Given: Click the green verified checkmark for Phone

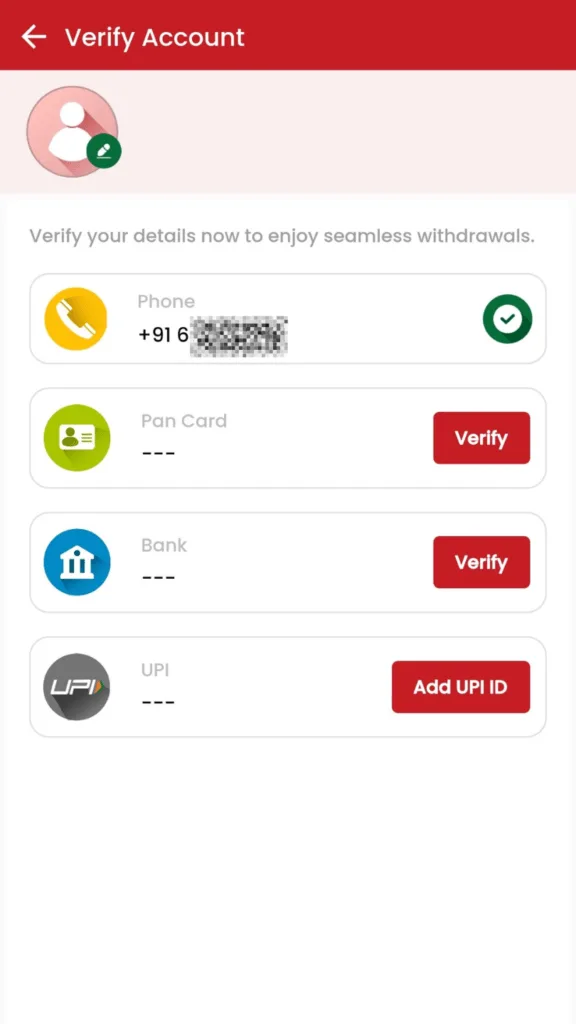Looking at the screenshot, I should click(x=507, y=319).
